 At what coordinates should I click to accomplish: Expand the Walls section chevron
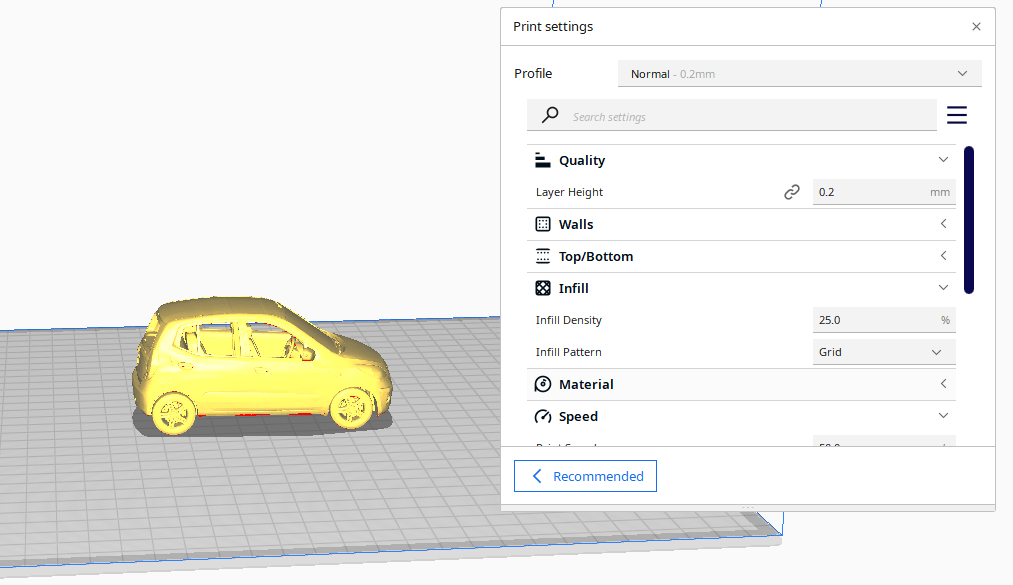coord(943,224)
